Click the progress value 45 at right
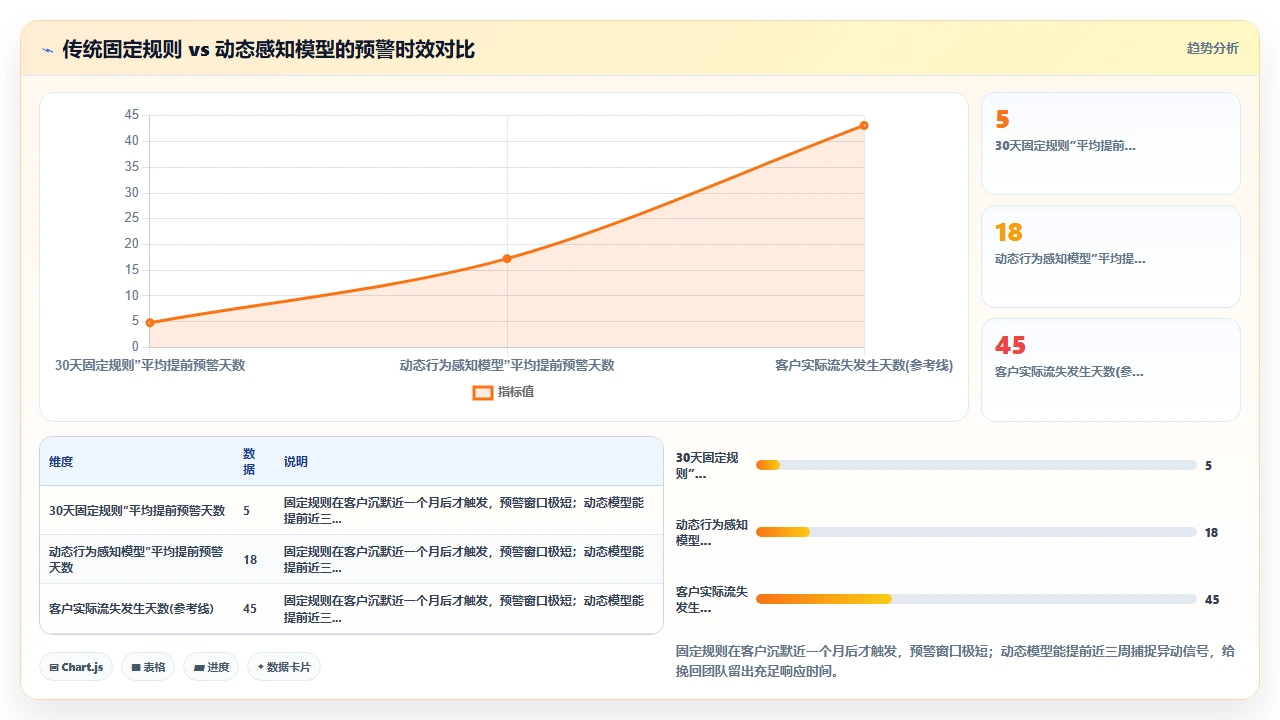Image resolution: width=1280 pixels, height=720 pixels. point(1212,599)
